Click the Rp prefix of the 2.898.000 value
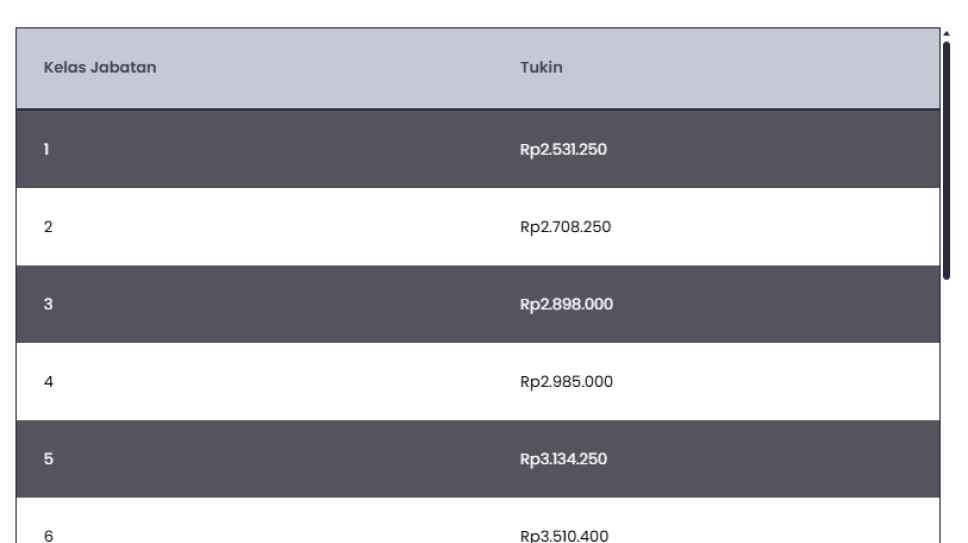 pyautogui.click(x=529, y=305)
